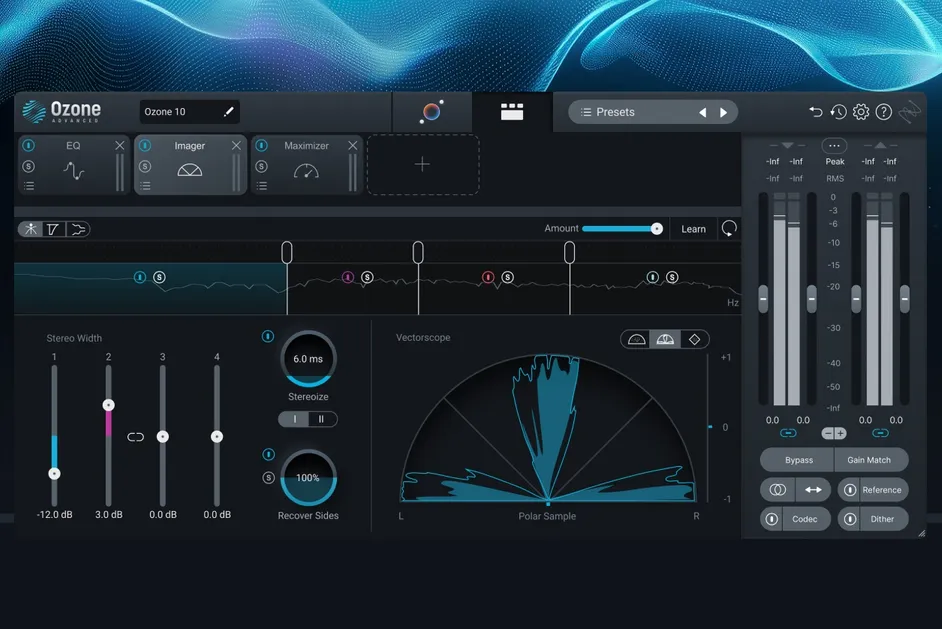This screenshot has width=942, height=629.
Task: Click the reset circular arrow beside Learn
Action: [x=729, y=228]
